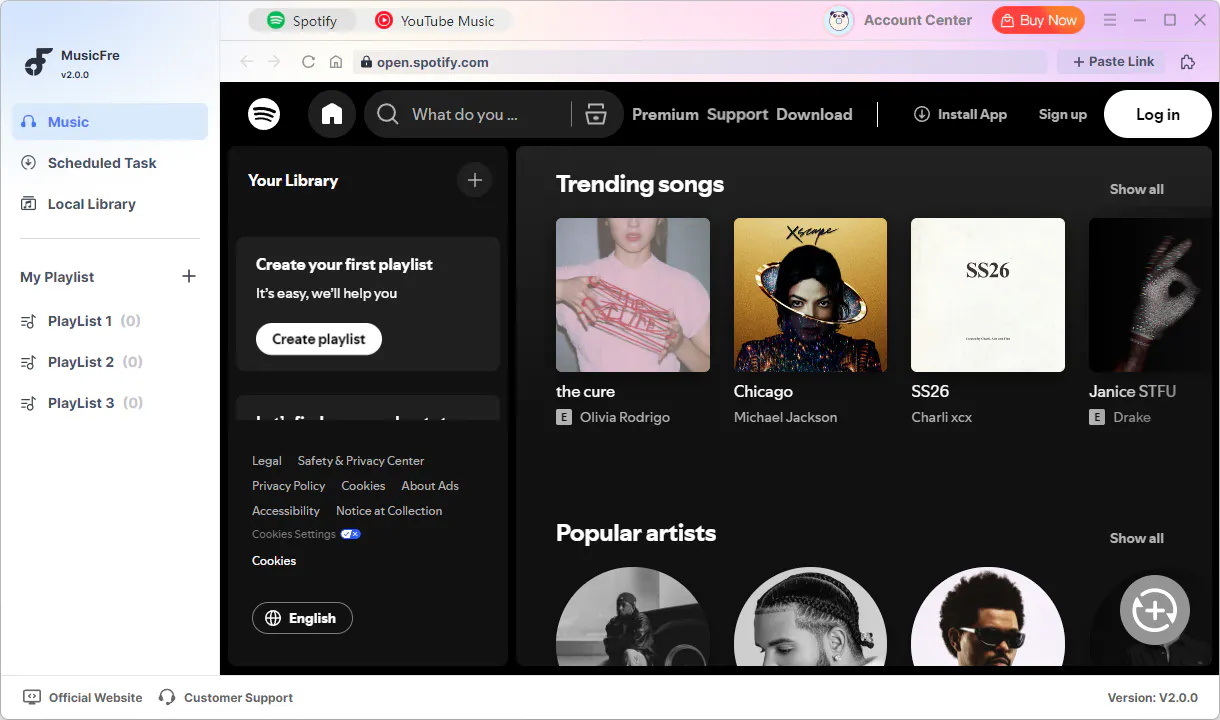The width and height of the screenshot is (1220, 720).
Task: Click the Charli xcx artist name
Action: [x=942, y=417]
